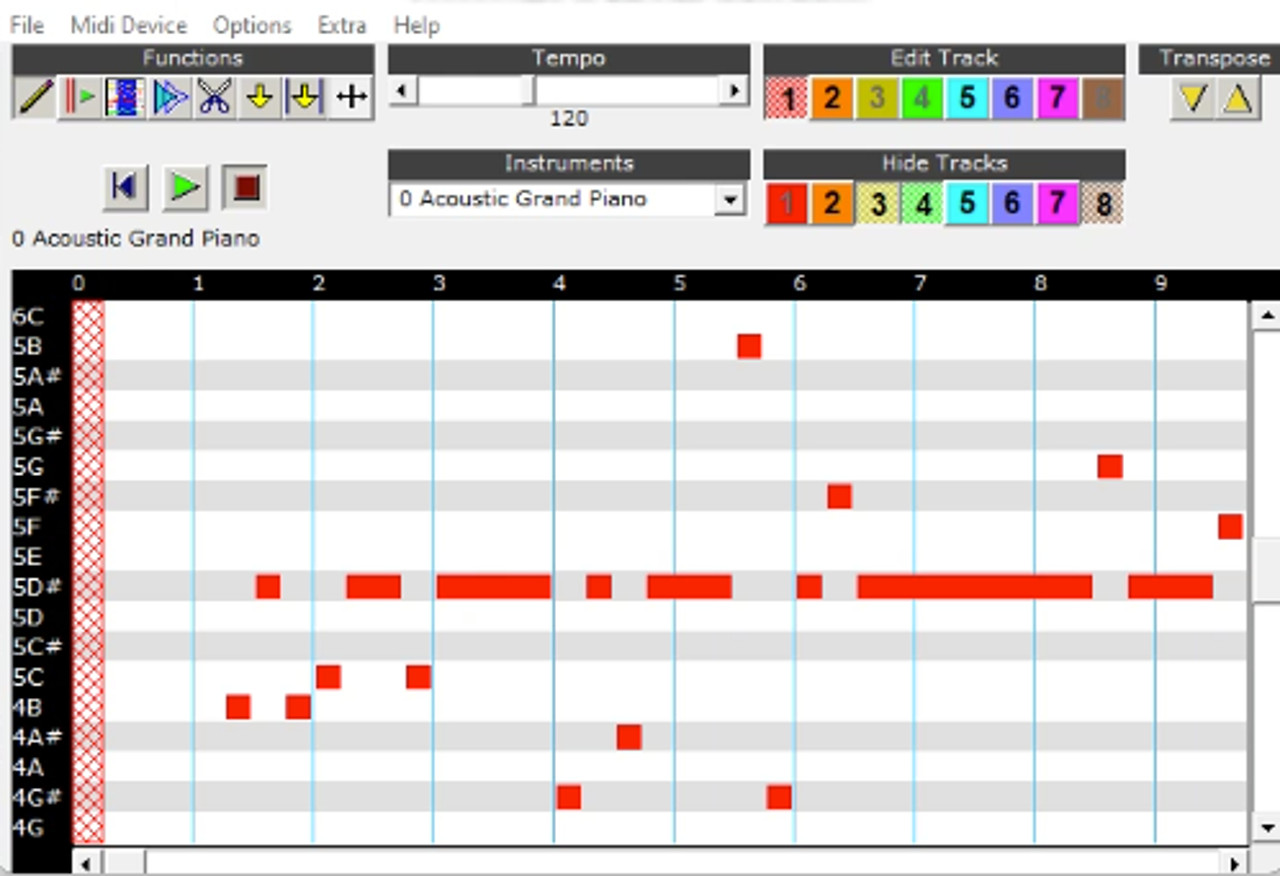Open the Midi Device menu
Image resolution: width=1280 pixels, height=876 pixels.
click(127, 25)
